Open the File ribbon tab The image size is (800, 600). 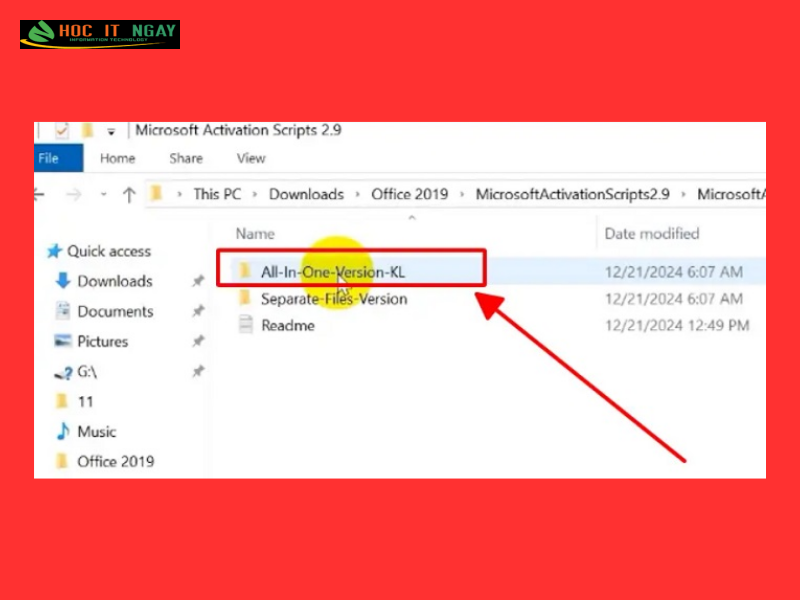pyautogui.click(x=58, y=158)
